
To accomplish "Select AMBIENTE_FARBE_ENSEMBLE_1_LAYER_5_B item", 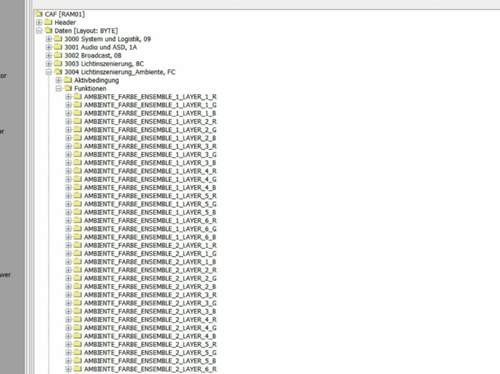I will click(150, 212).
